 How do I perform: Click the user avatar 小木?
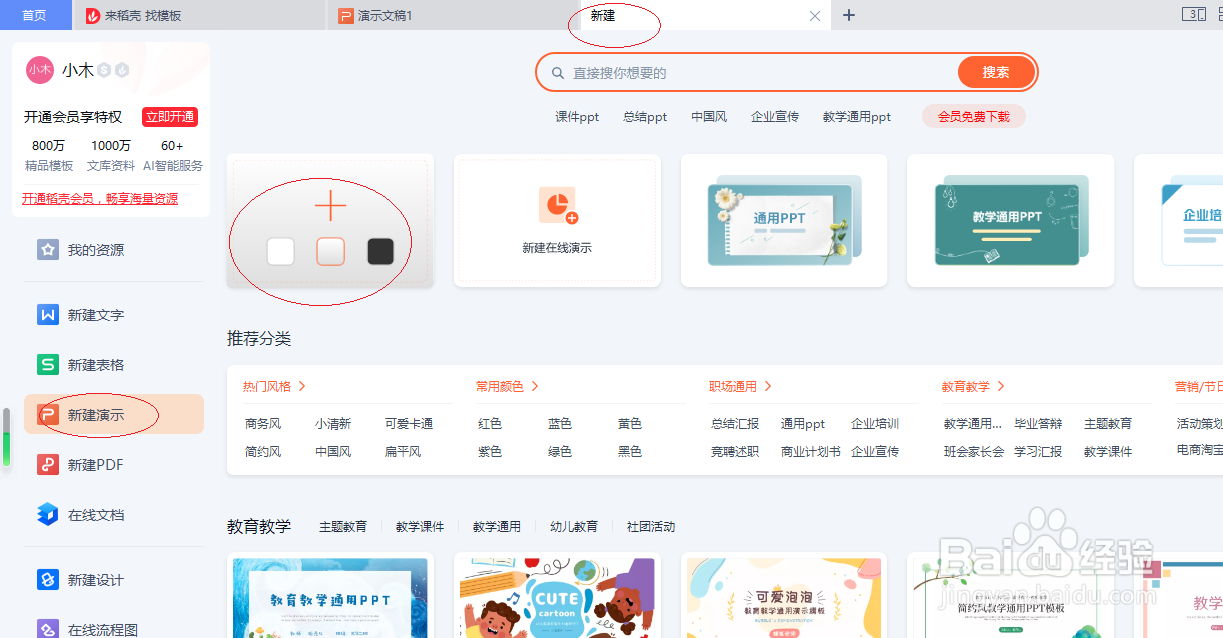40,70
